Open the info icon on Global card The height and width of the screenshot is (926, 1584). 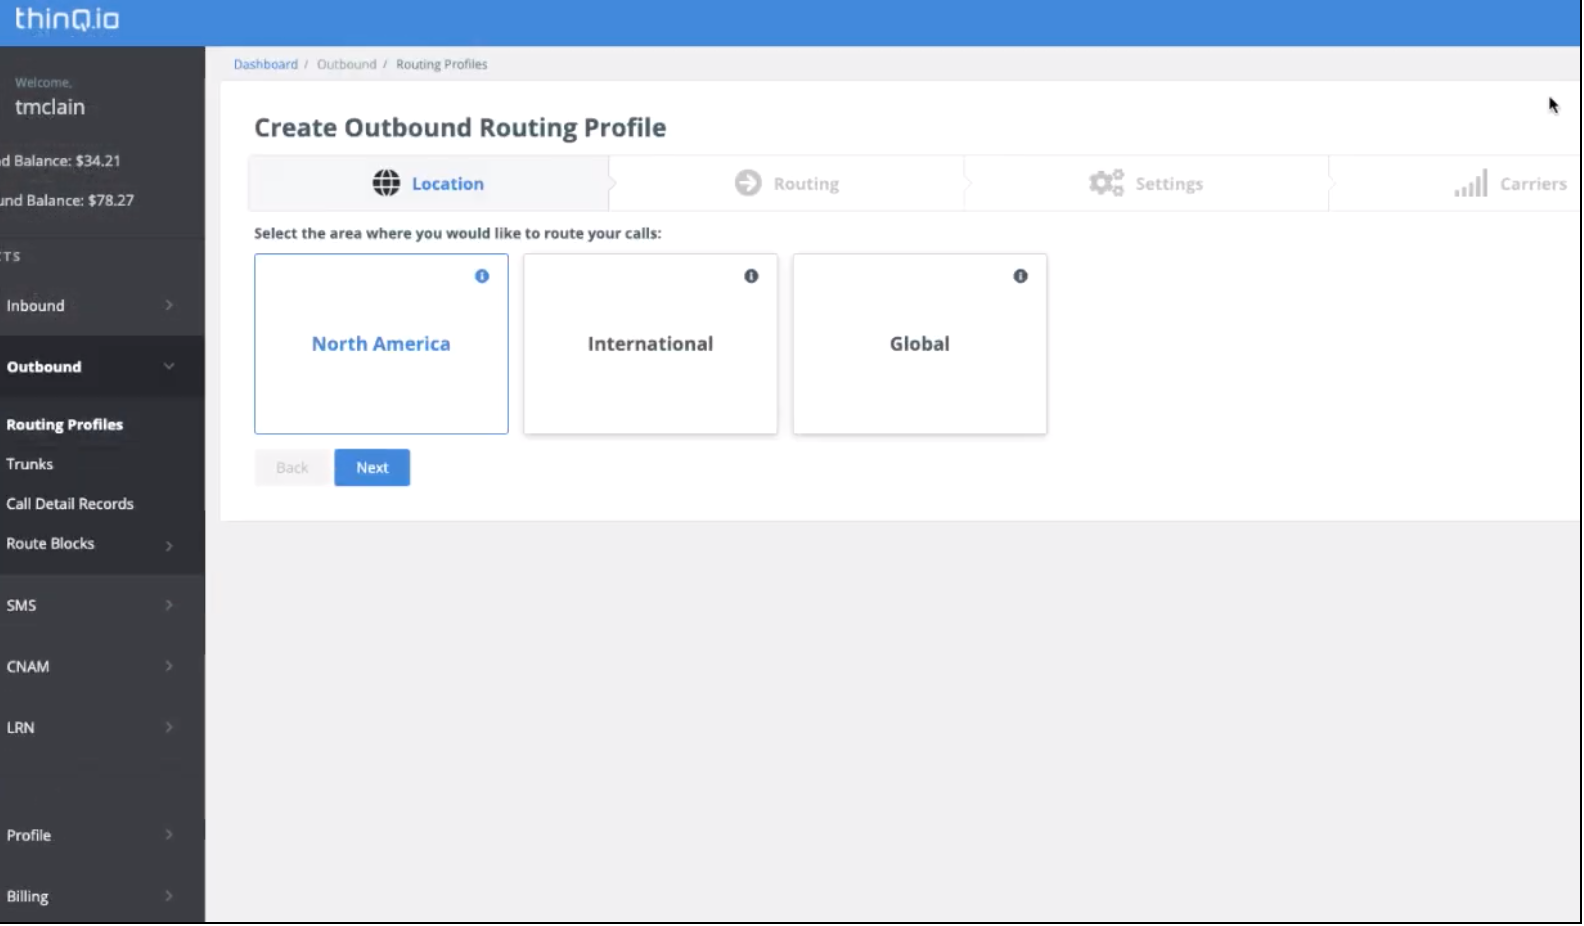tap(1020, 276)
